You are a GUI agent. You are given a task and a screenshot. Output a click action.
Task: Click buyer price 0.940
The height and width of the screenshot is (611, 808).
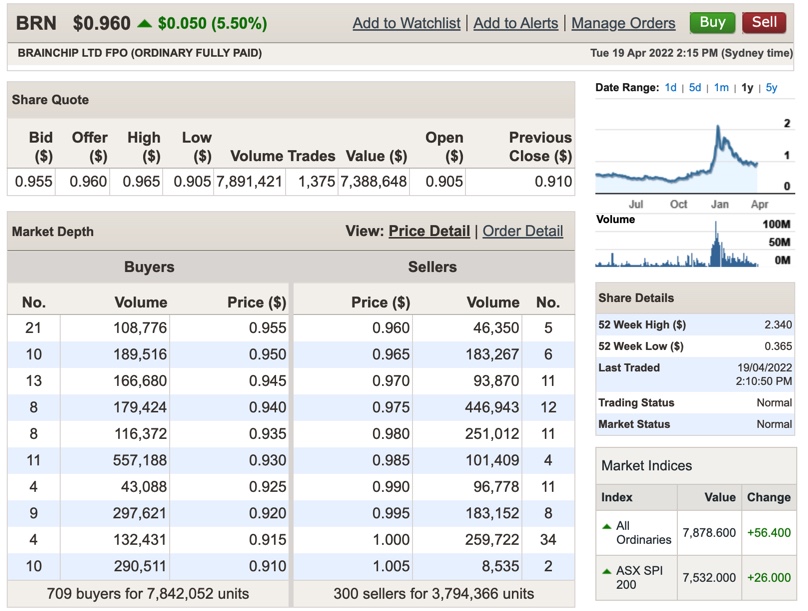click(267, 408)
